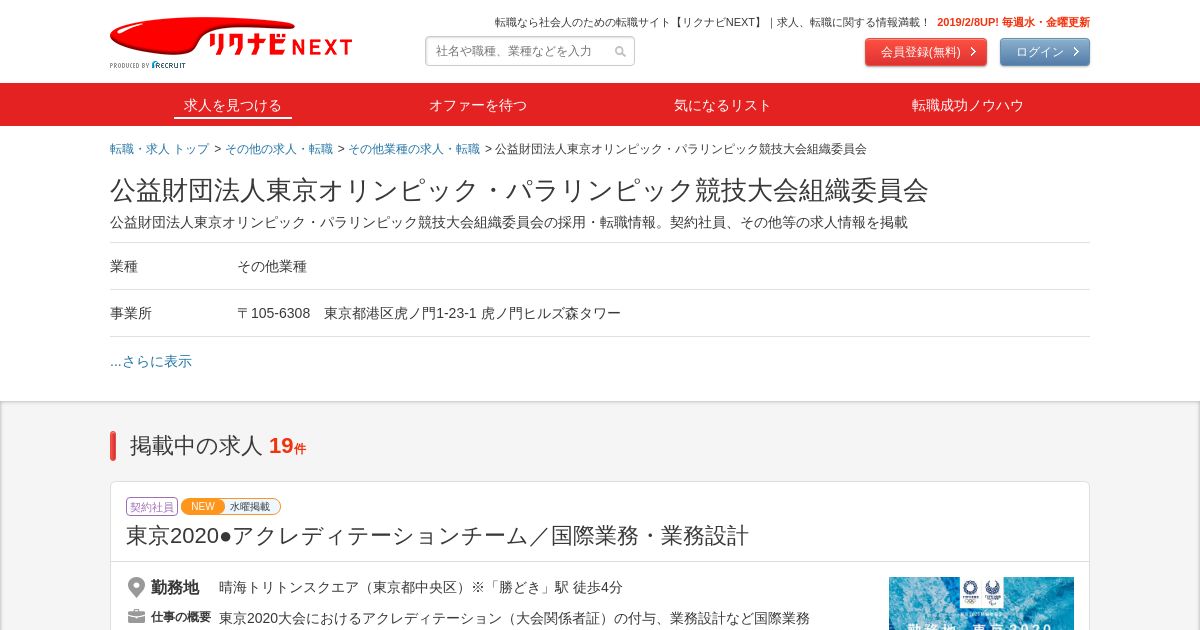Click the NEW 水曜掲載 badge

pyautogui.click(x=231, y=507)
